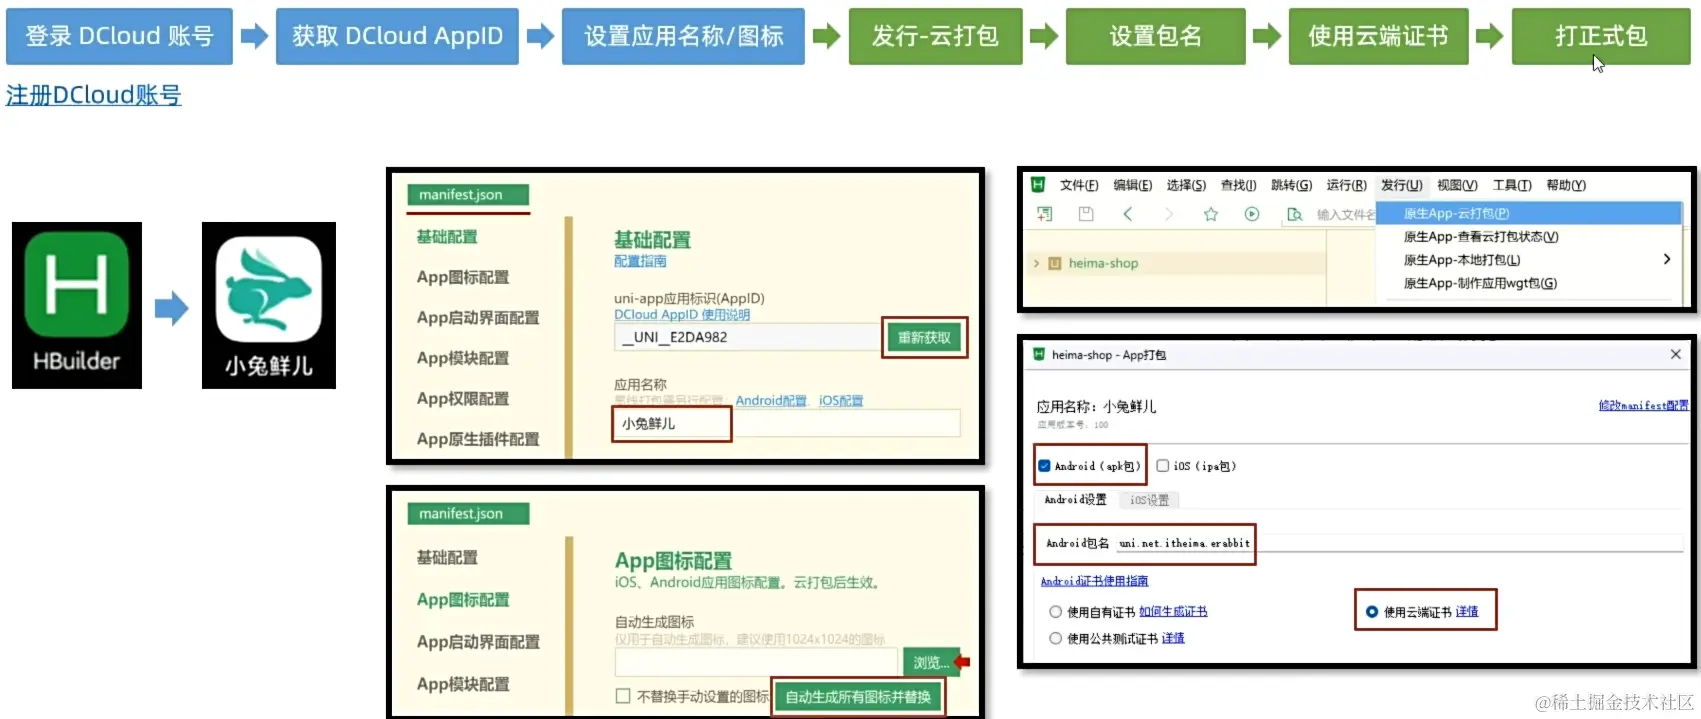This screenshot has height=719, width=1701.
Task: Toggle the Android (apk包) checkbox
Action: tap(1044, 466)
